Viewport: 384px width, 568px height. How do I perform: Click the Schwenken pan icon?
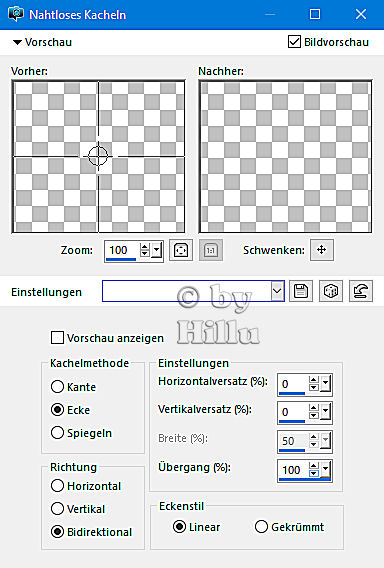(x=322, y=250)
